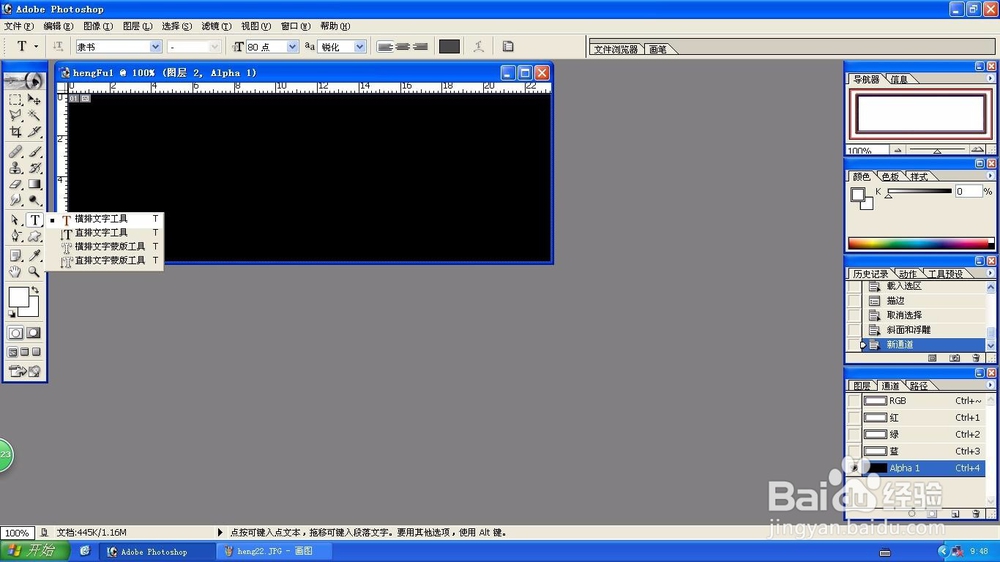Hide the Alpha 1 channel eye
Viewport: 1000px width, 562px height.
[854, 468]
